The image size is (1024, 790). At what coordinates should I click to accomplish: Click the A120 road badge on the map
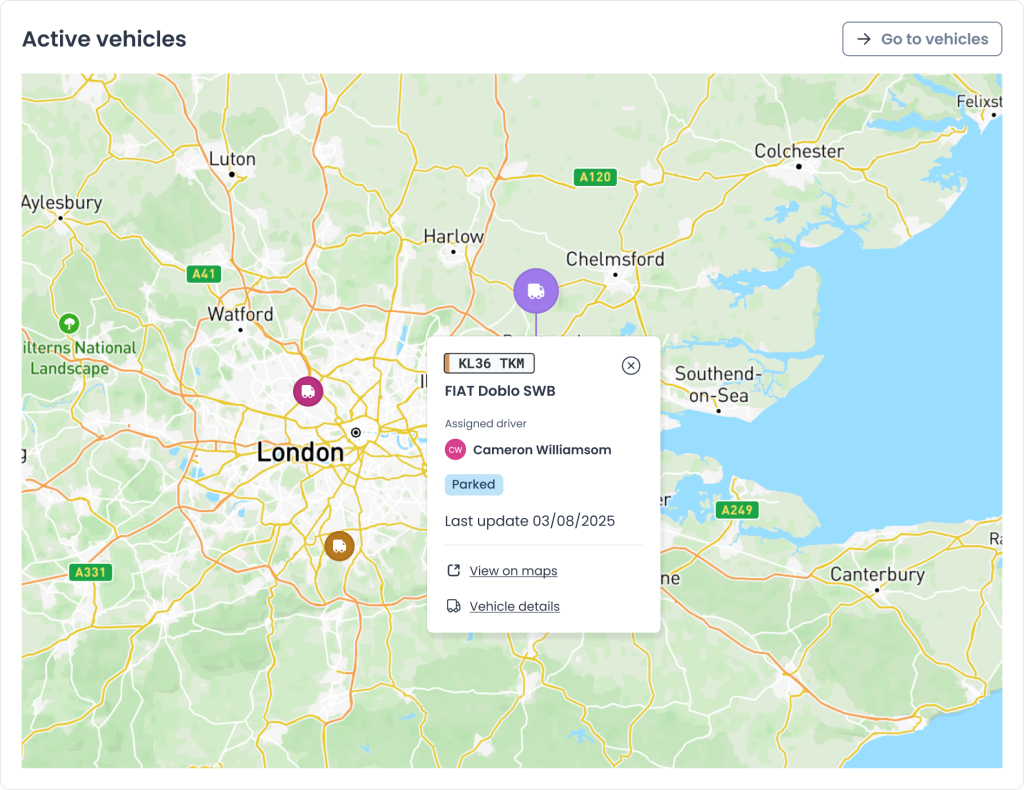(x=595, y=177)
